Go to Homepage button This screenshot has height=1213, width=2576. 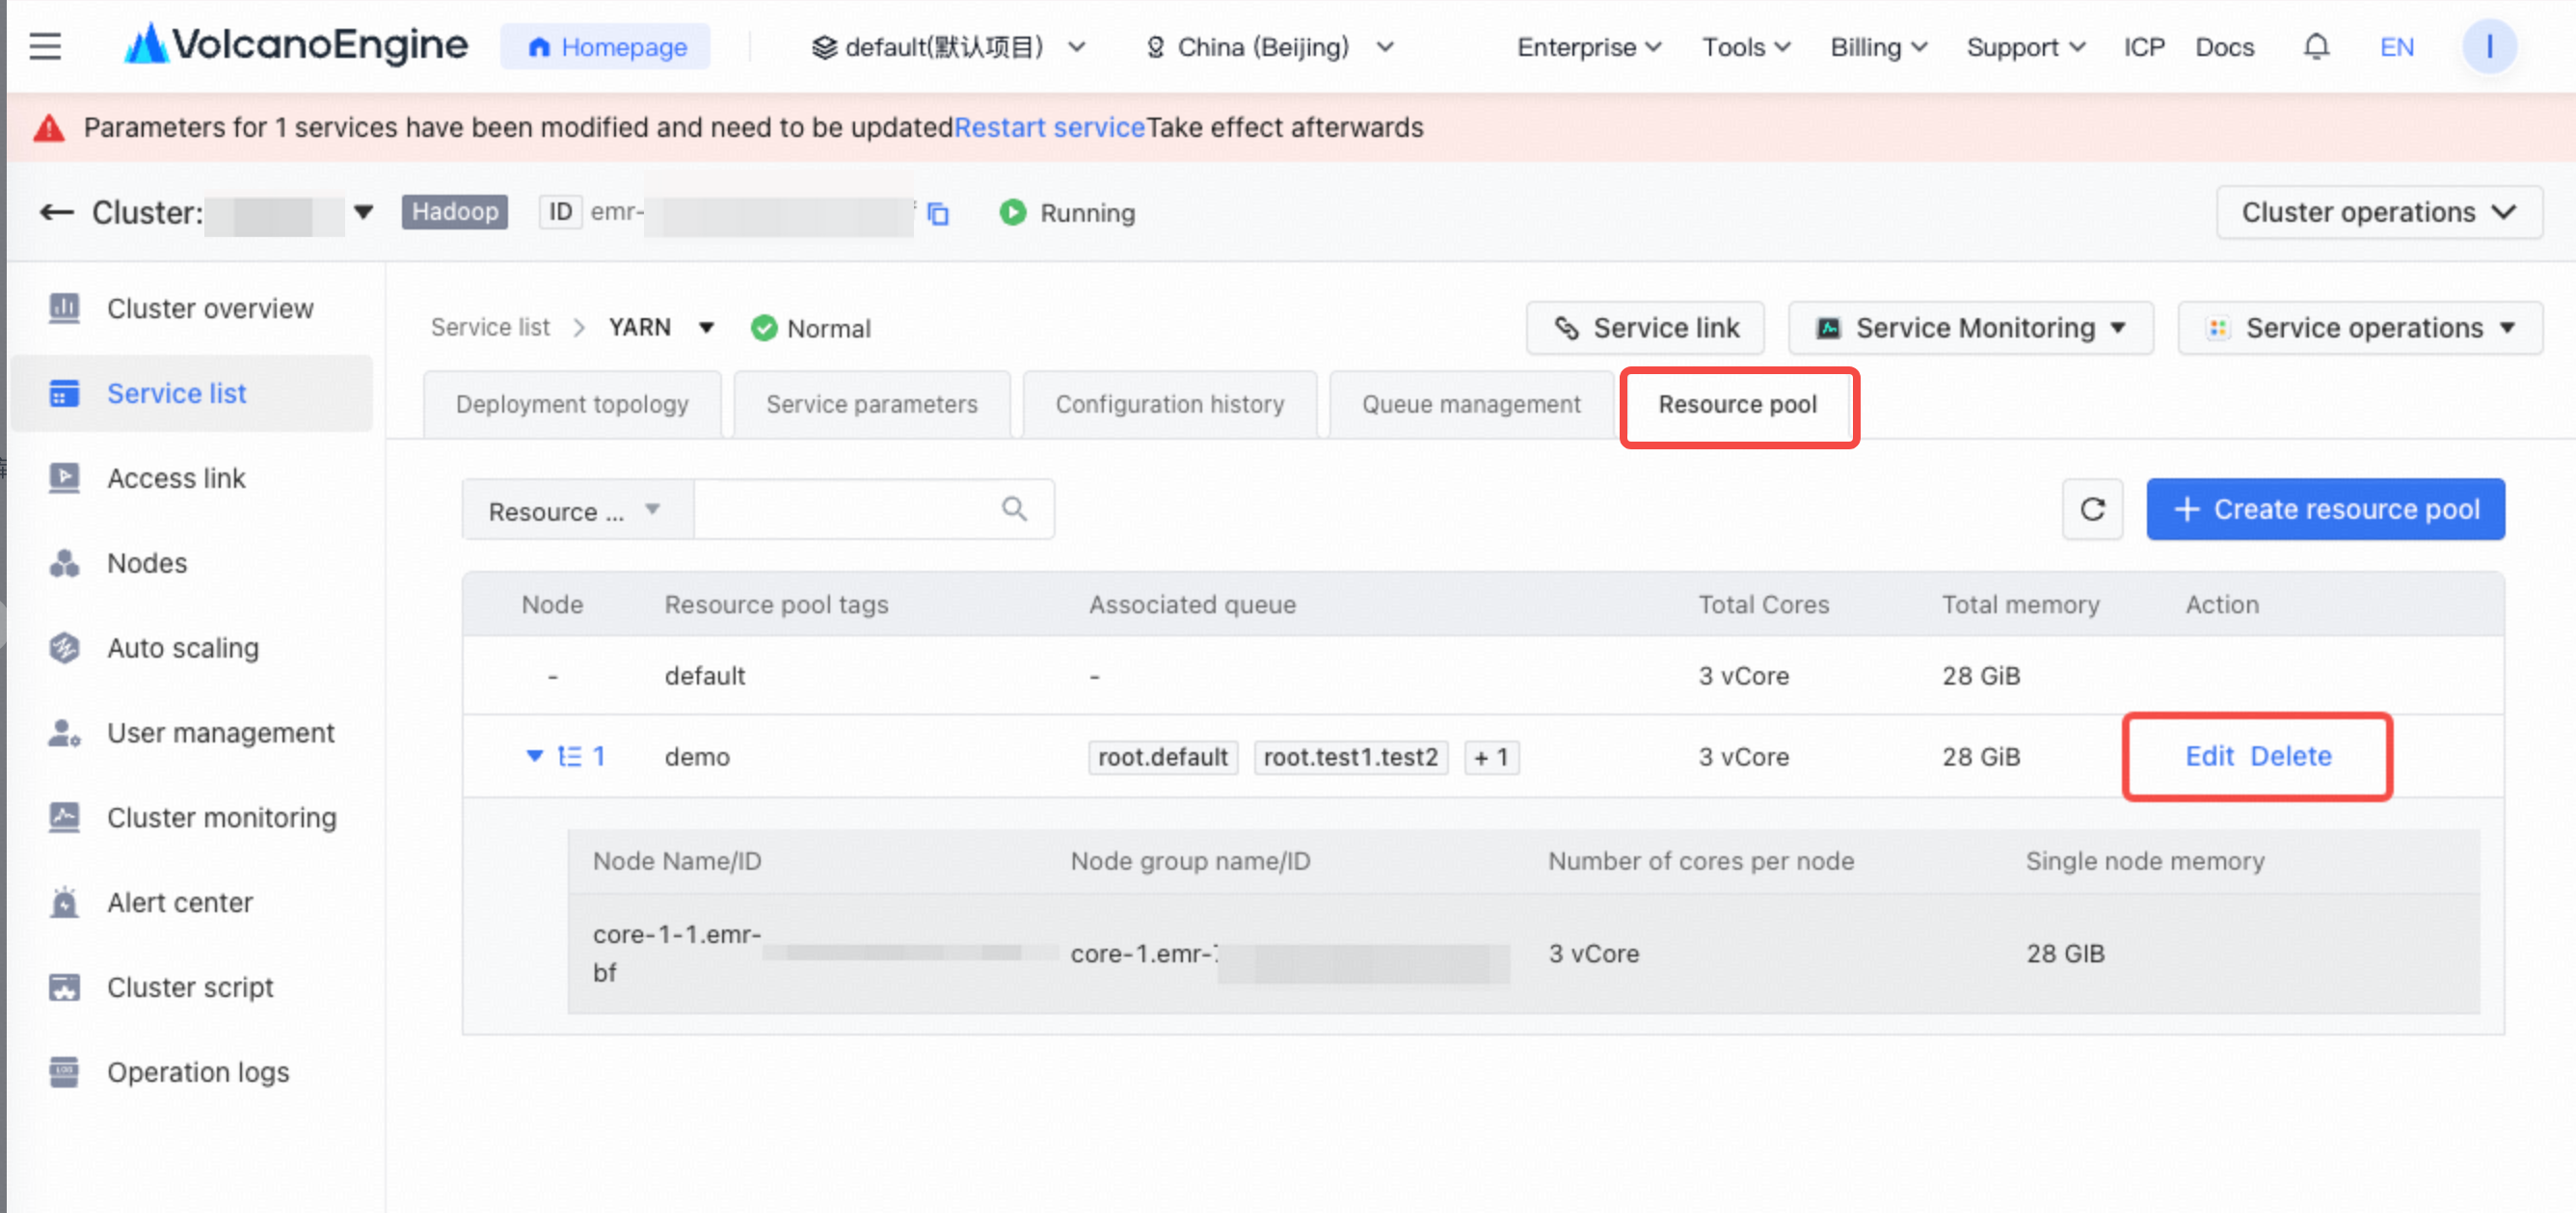click(x=606, y=47)
